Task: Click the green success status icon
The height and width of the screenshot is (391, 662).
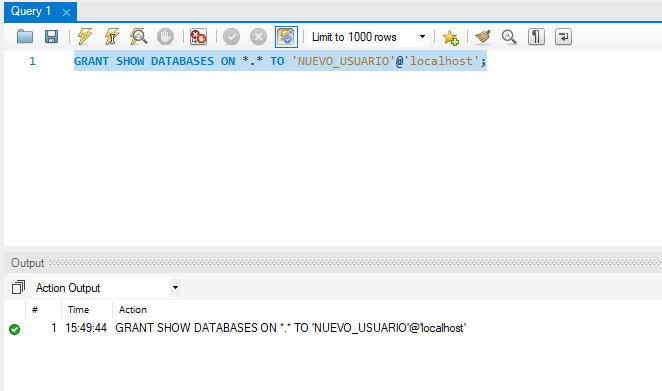Action: 14,329
